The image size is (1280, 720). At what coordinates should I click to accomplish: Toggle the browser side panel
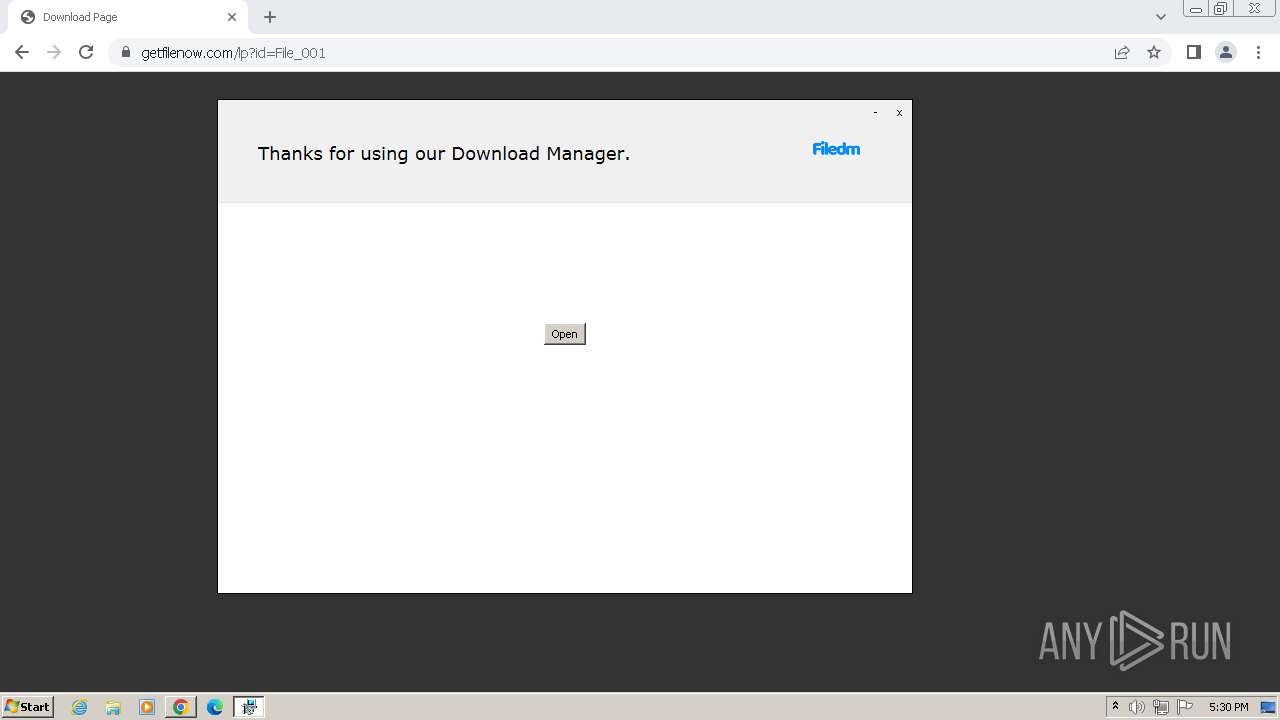(x=1193, y=52)
